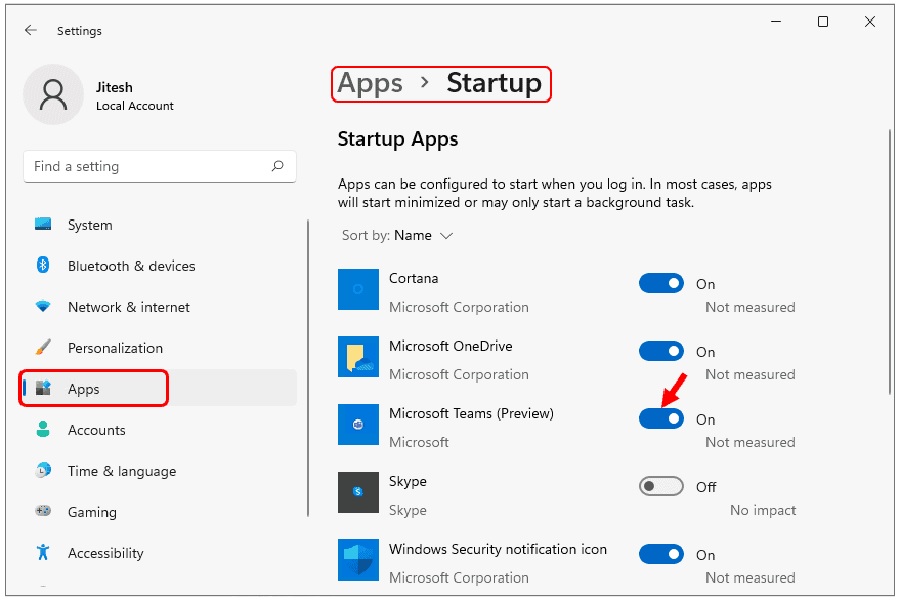
Task: Click the Skype app icon
Action: pos(358,492)
